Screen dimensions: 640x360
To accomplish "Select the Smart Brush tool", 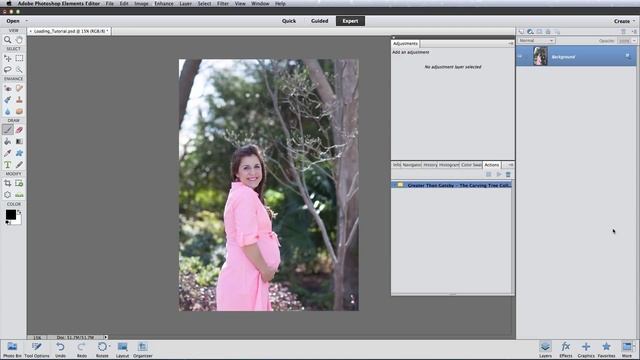I will (7, 100).
